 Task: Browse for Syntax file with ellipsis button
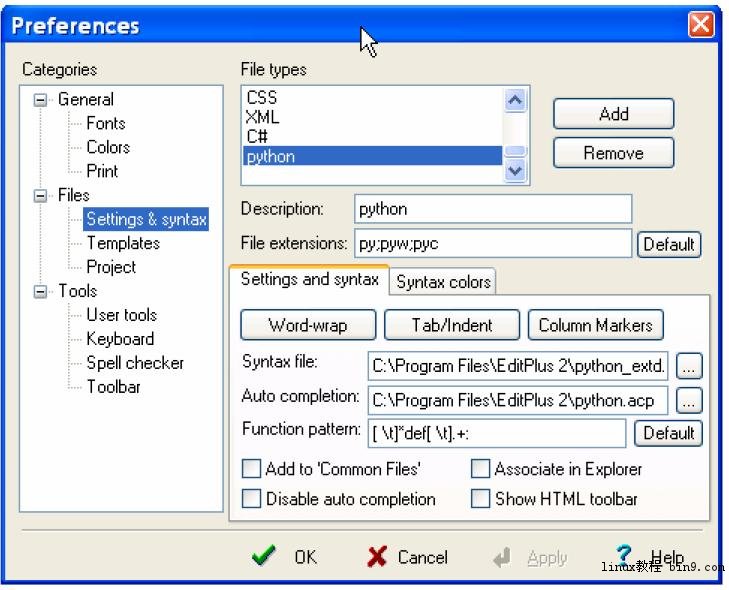pos(689,366)
